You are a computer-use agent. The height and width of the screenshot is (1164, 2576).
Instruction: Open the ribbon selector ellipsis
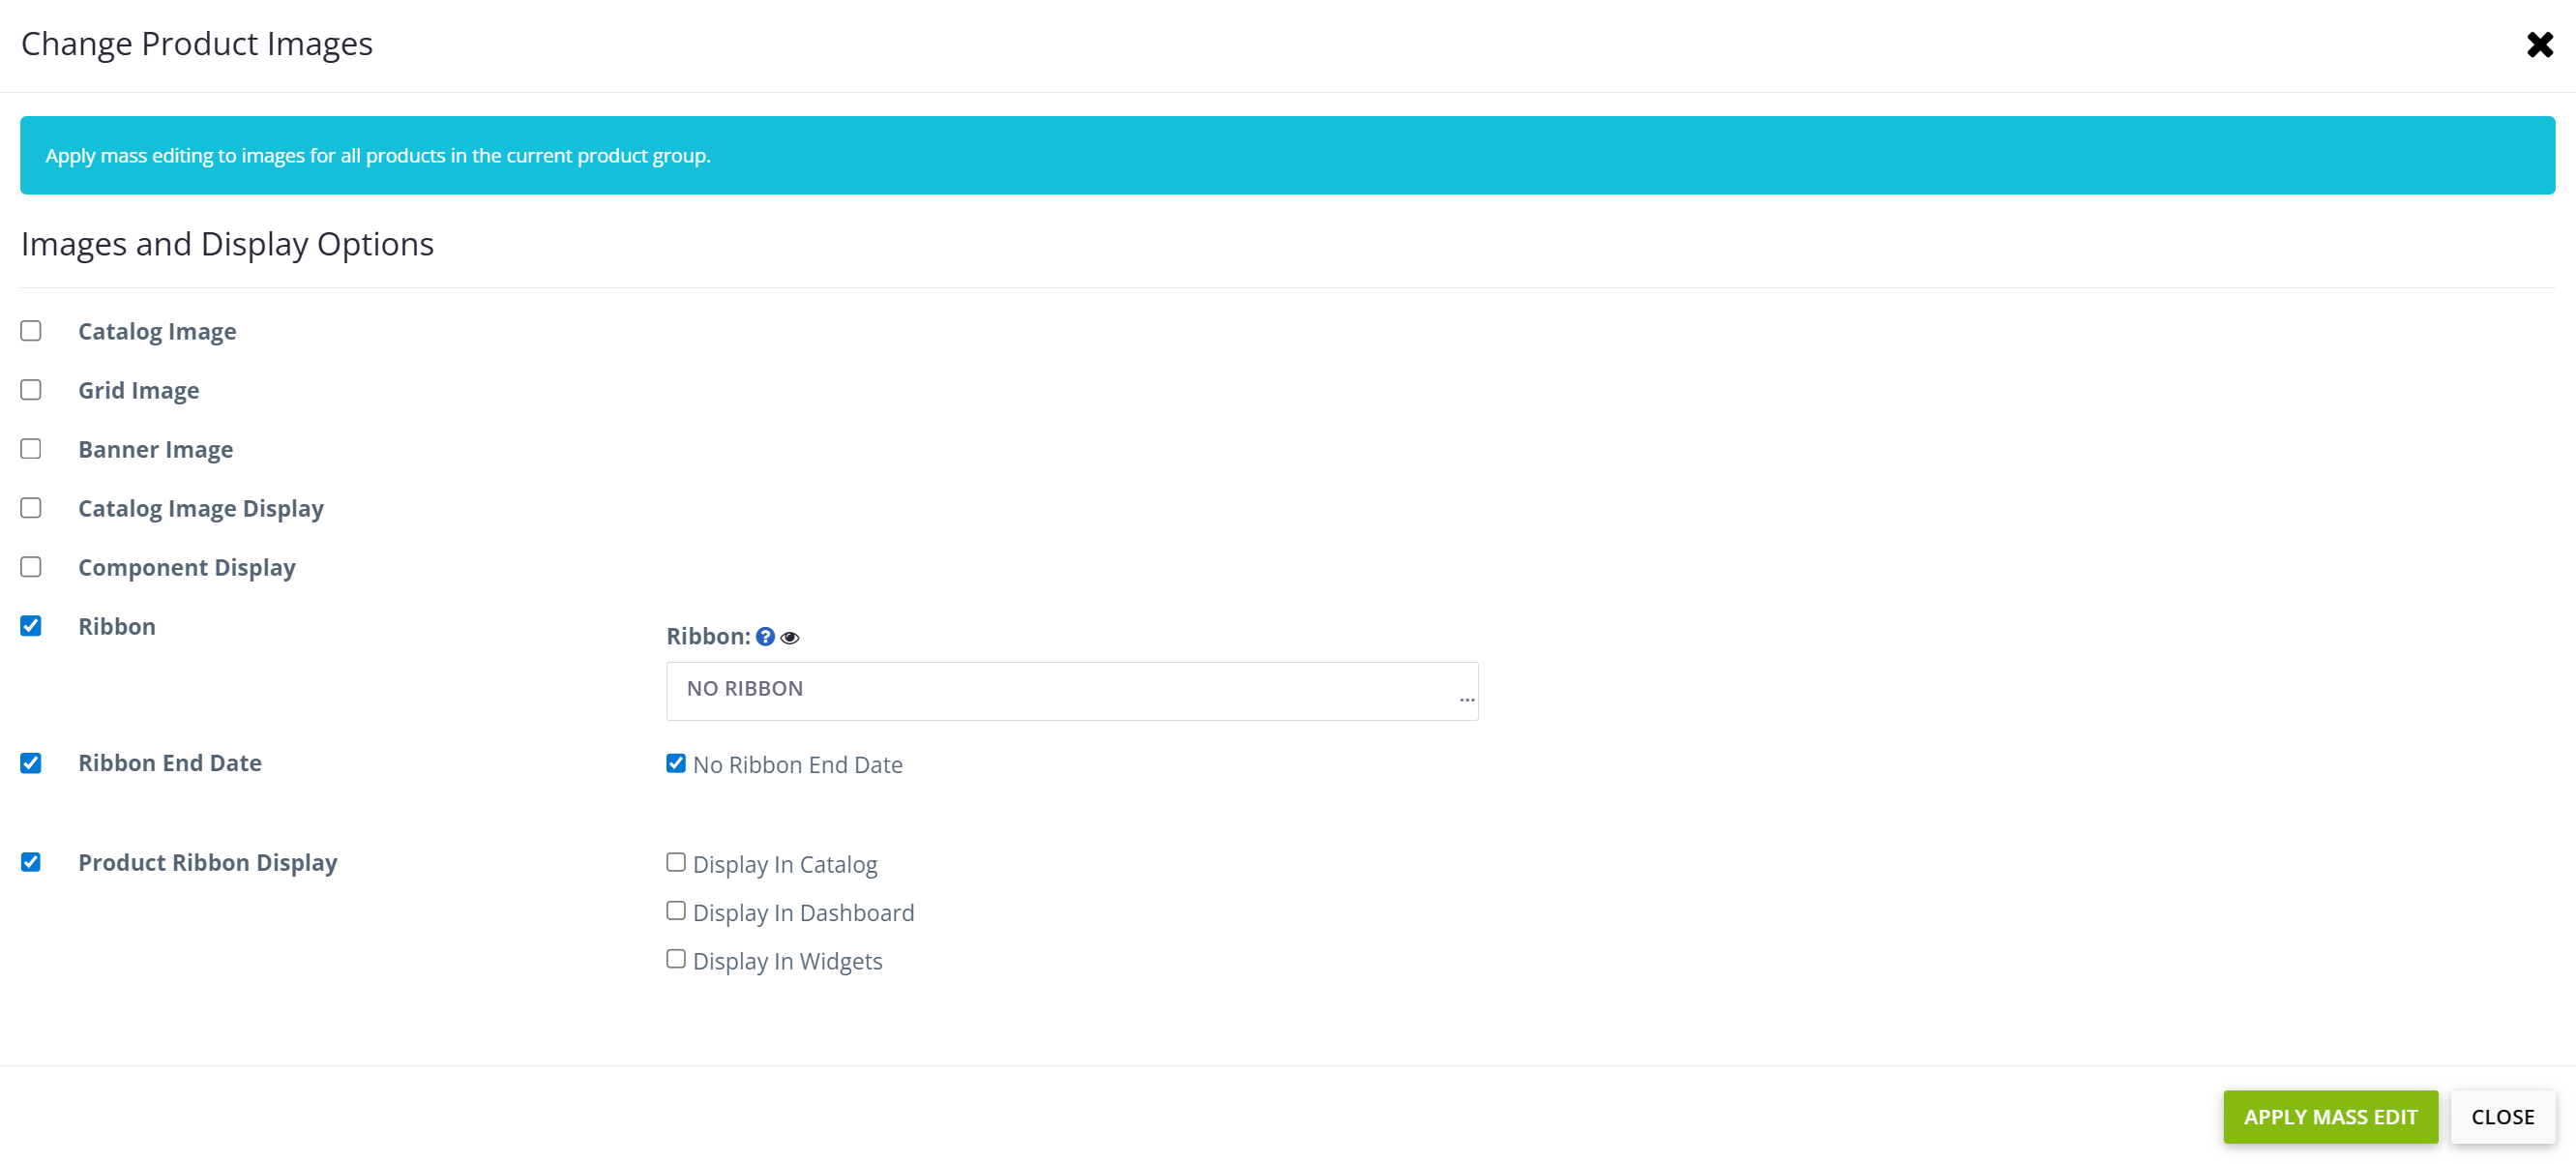tap(1466, 698)
